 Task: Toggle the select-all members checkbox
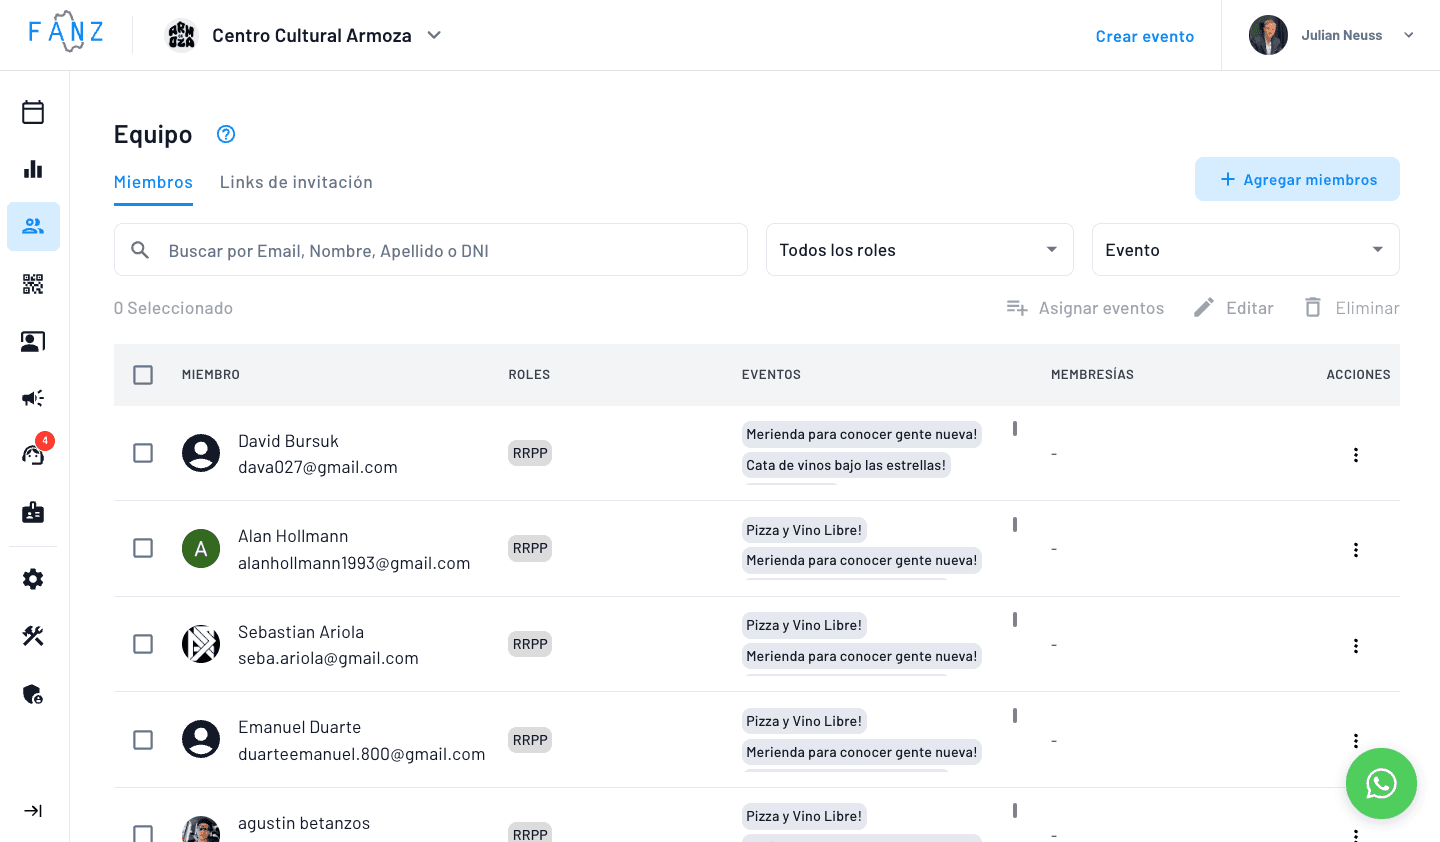pyautogui.click(x=143, y=375)
